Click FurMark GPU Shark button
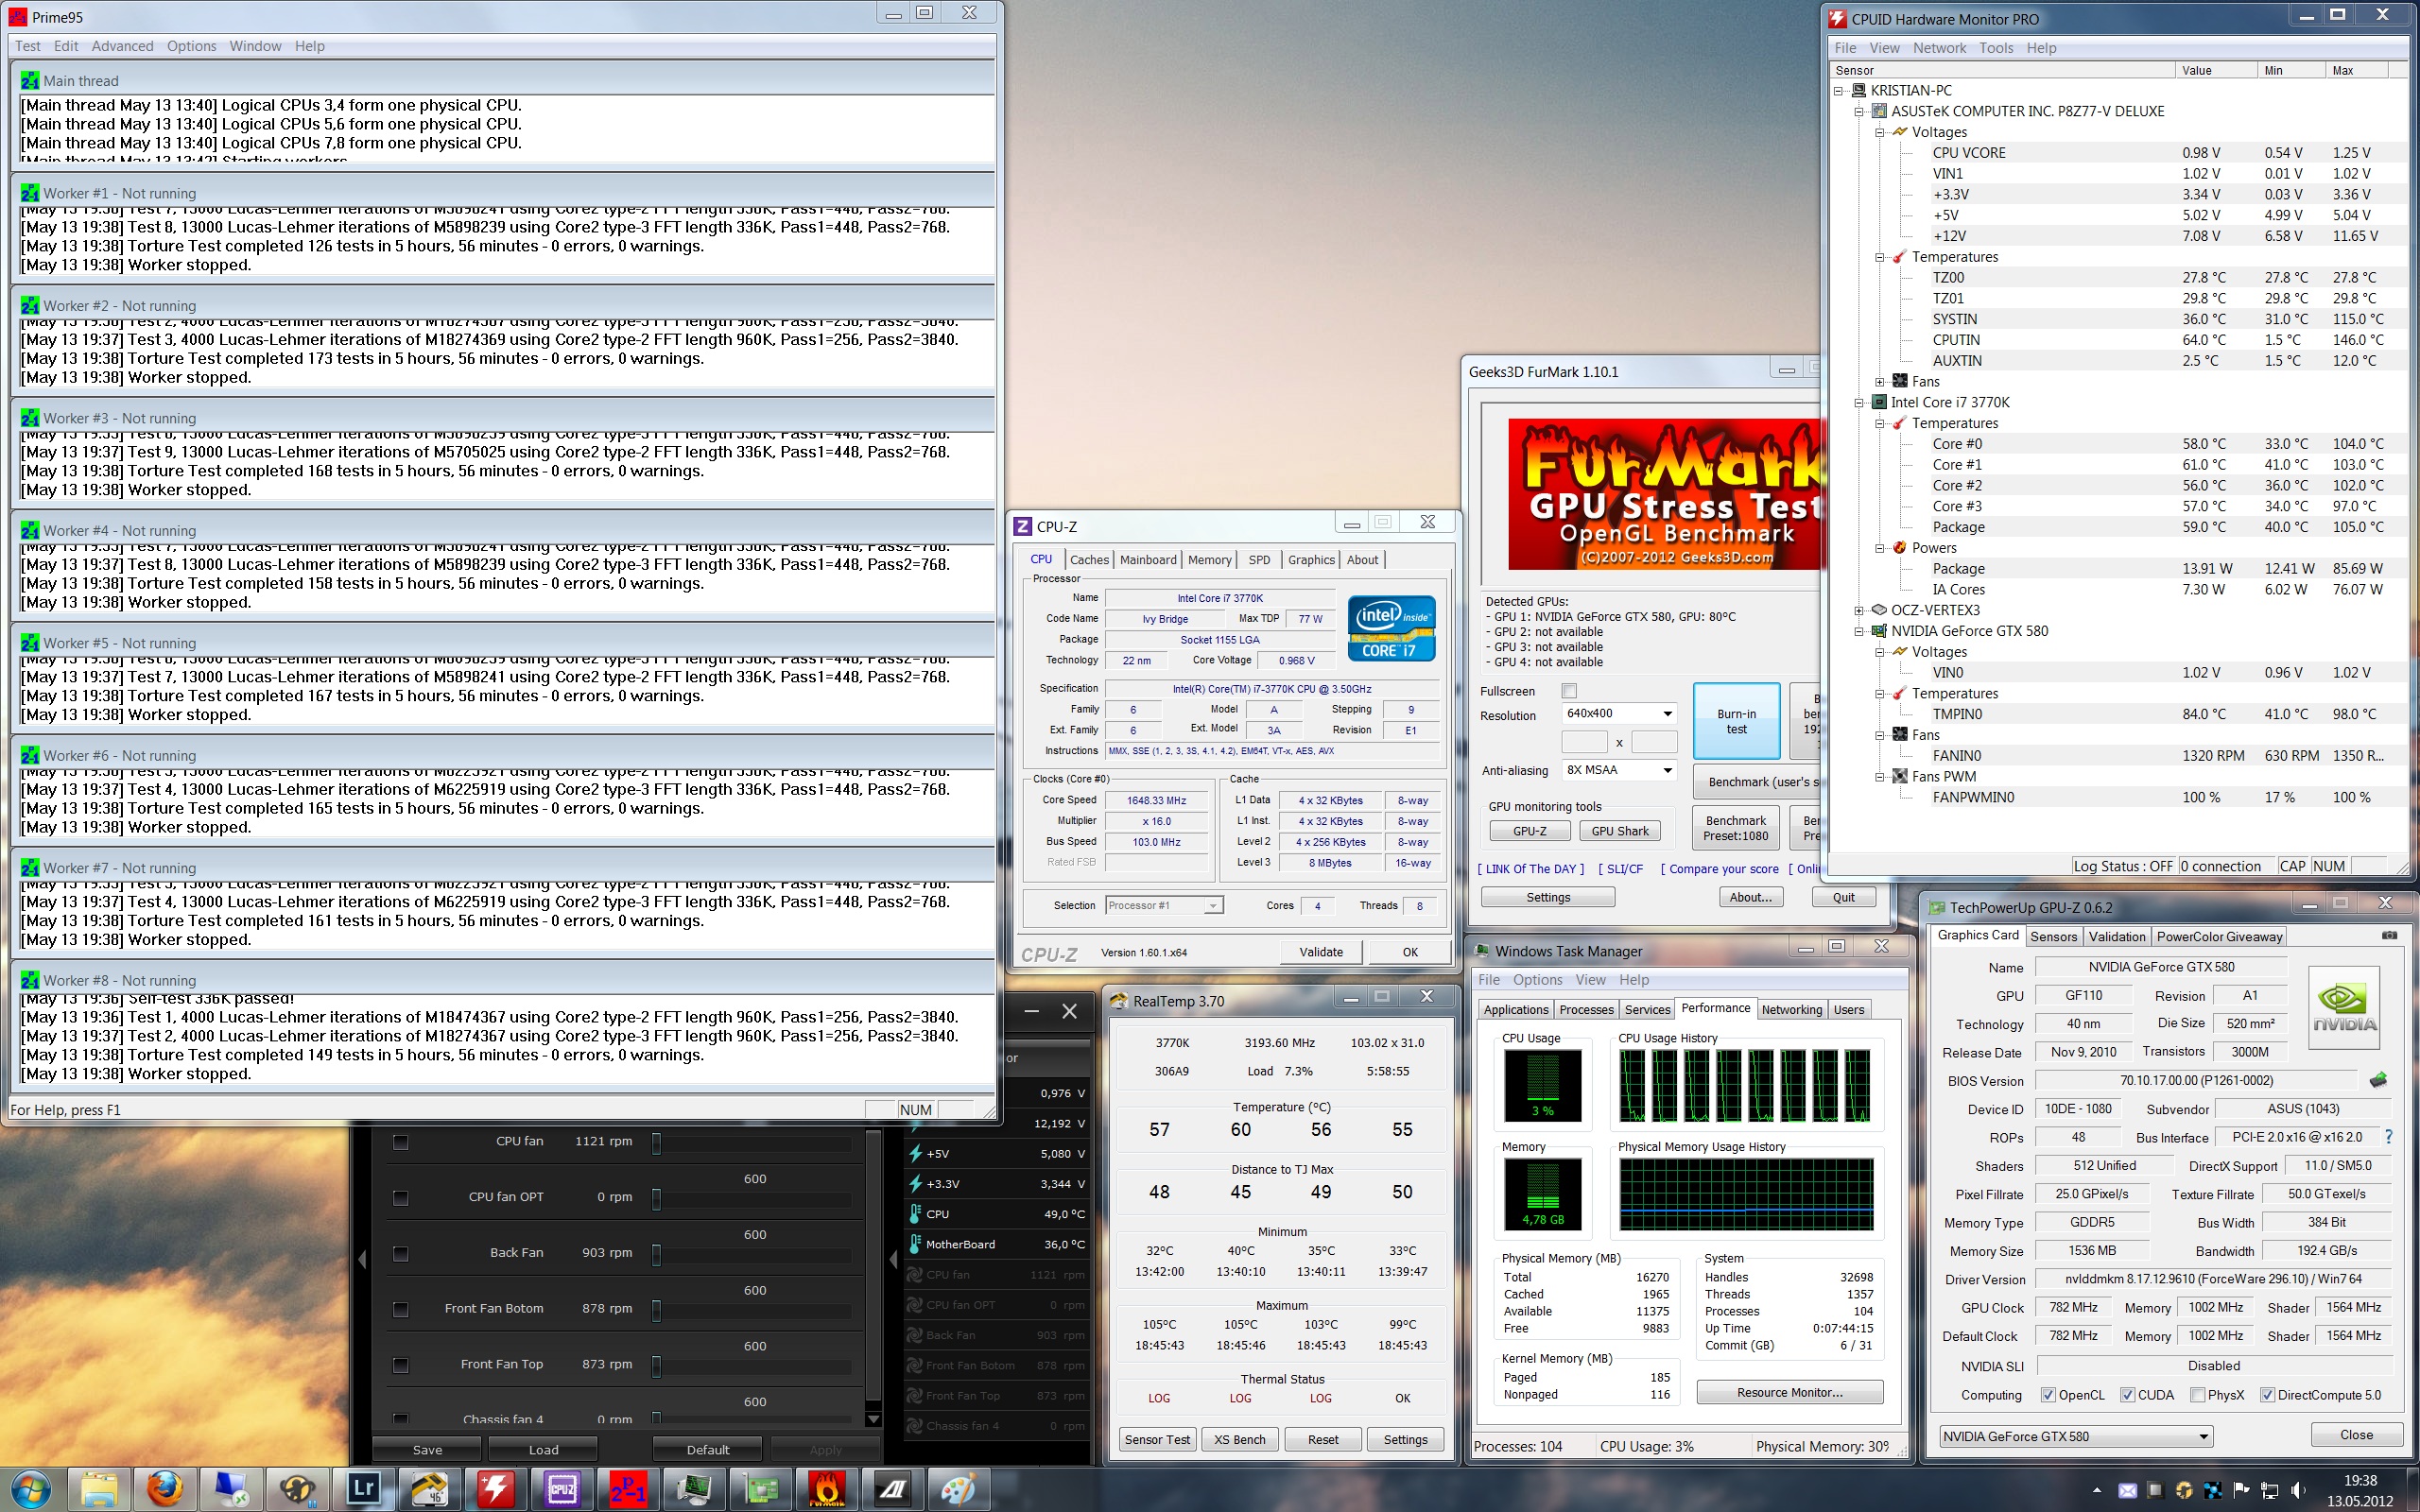Image resolution: width=2420 pixels, height=1512 pixels. point(1620,831)
